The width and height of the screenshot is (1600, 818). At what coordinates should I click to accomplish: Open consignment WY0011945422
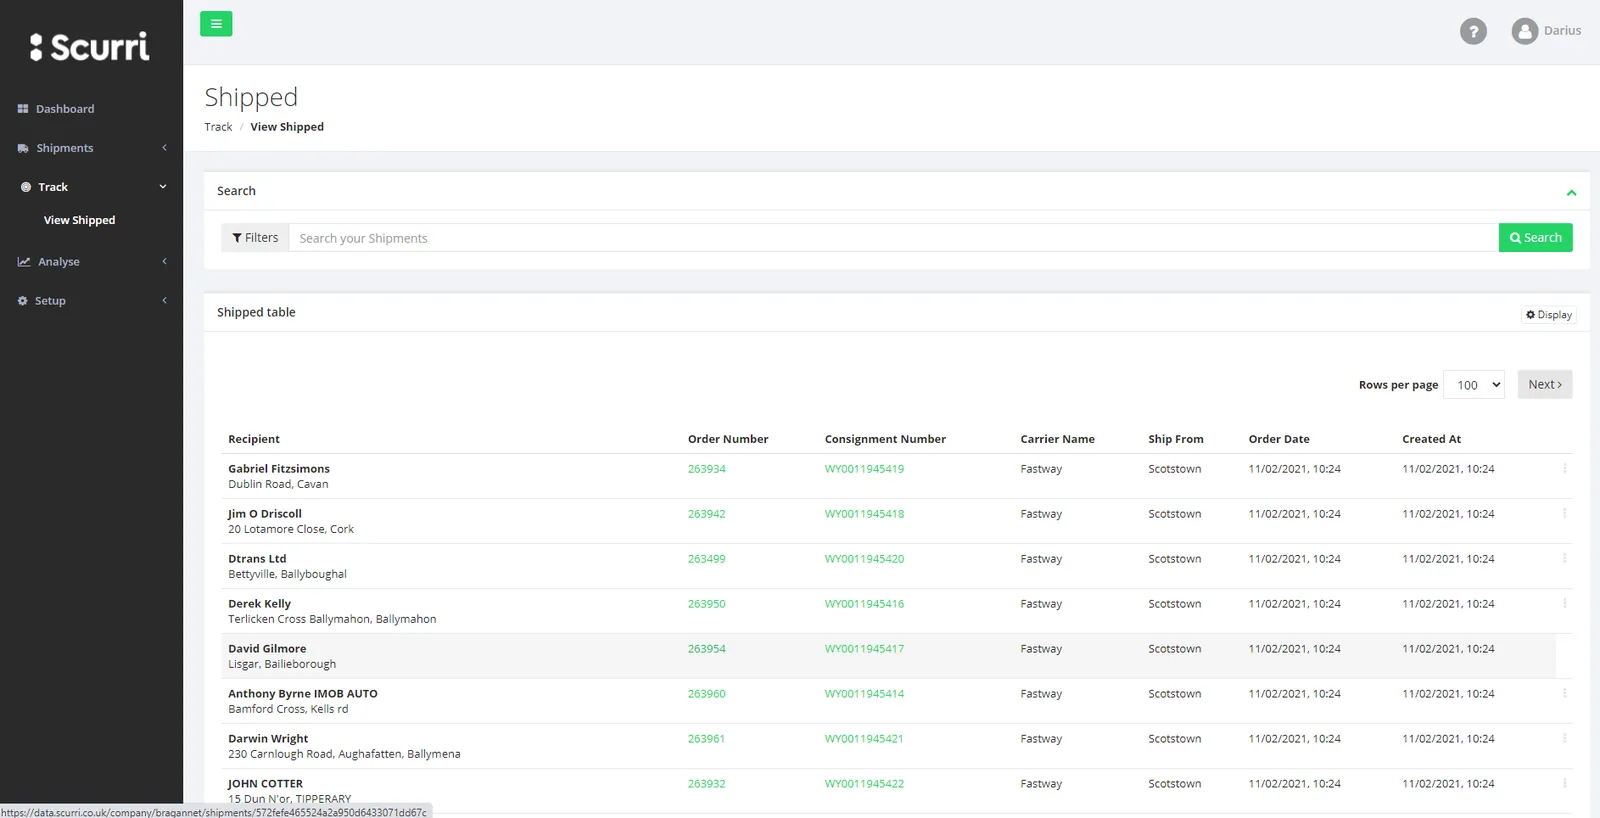[864, 784]
